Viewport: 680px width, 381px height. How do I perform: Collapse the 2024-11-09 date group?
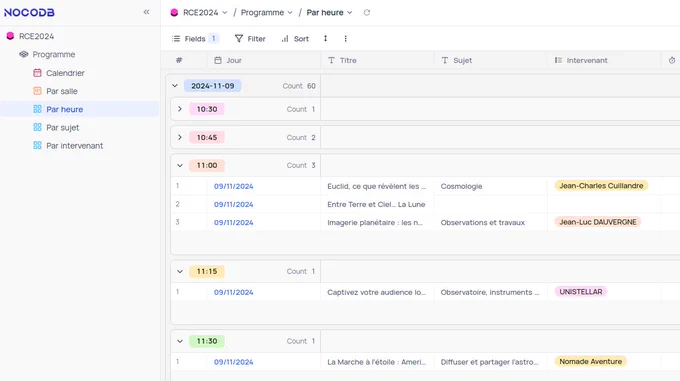coord(175,86)
